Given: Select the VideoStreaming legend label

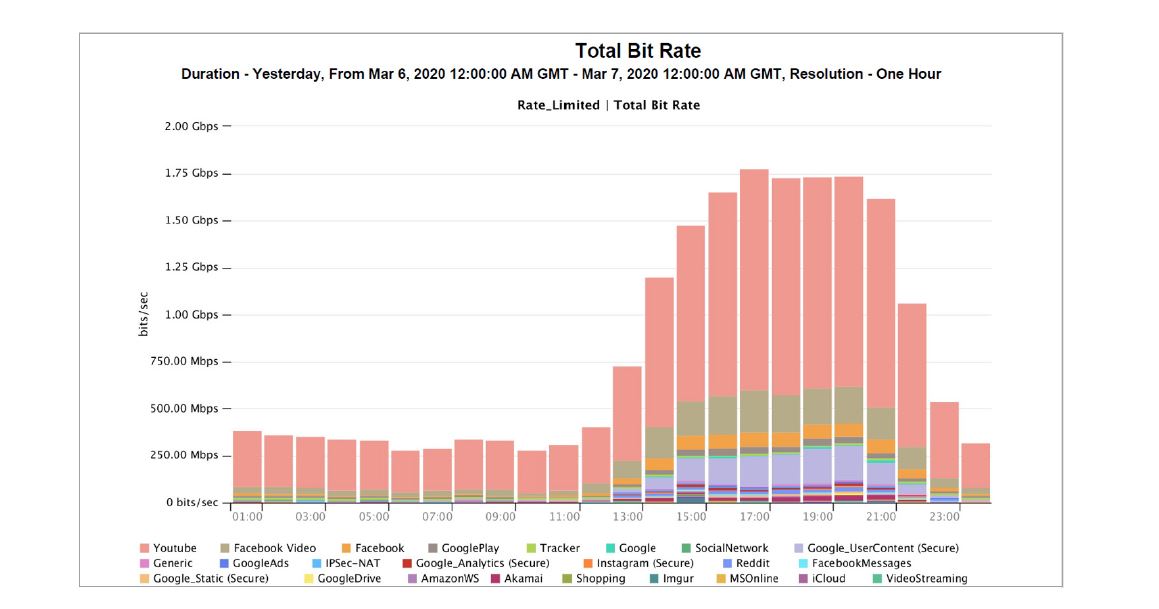Looking at the screenshot, I should pos(926,578).
